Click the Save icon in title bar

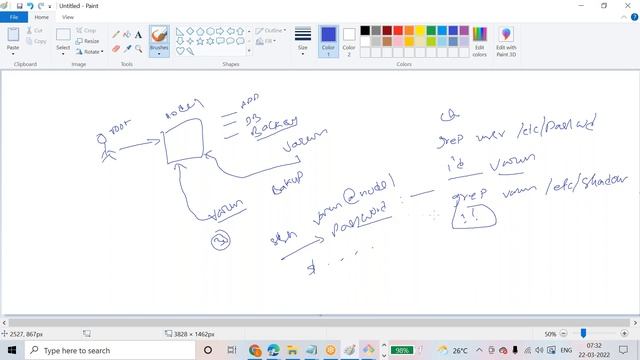(x=19, y=6)
